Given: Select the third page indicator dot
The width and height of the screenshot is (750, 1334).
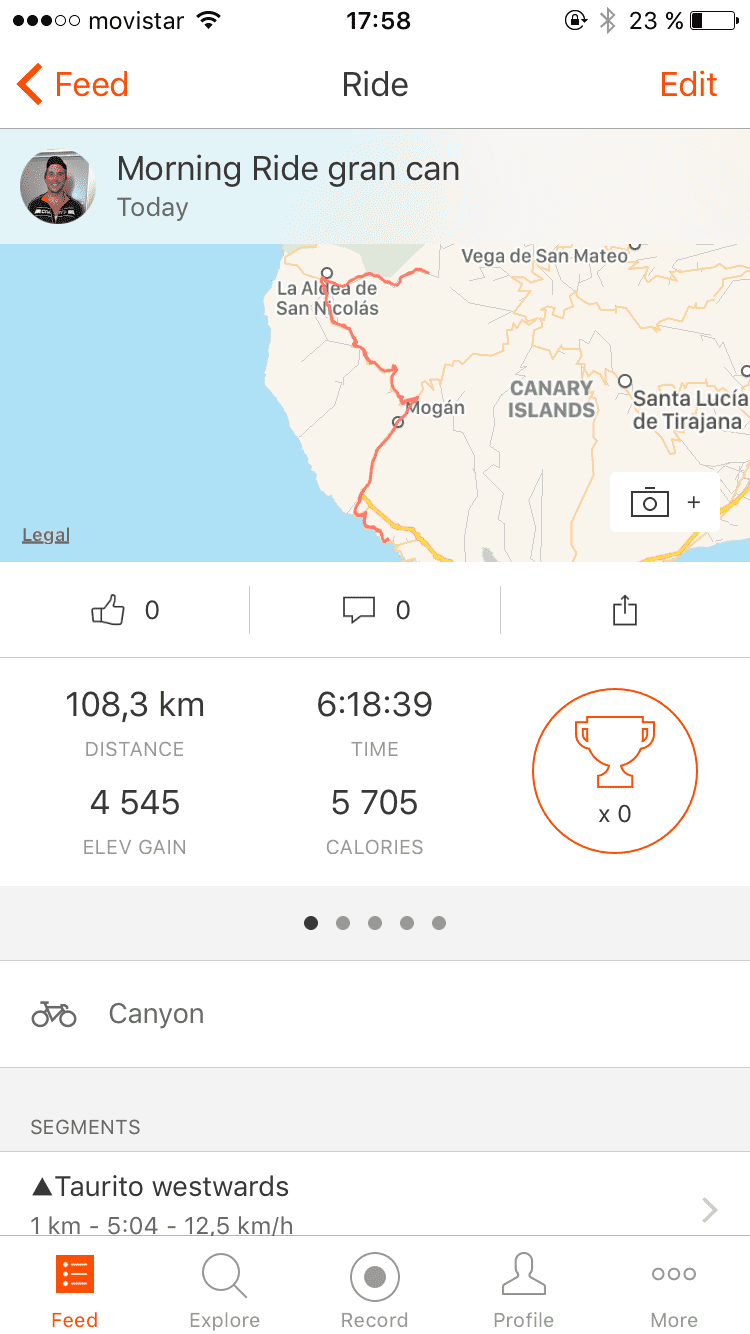Looking at the screenshot, I should [x=375, y=923].
